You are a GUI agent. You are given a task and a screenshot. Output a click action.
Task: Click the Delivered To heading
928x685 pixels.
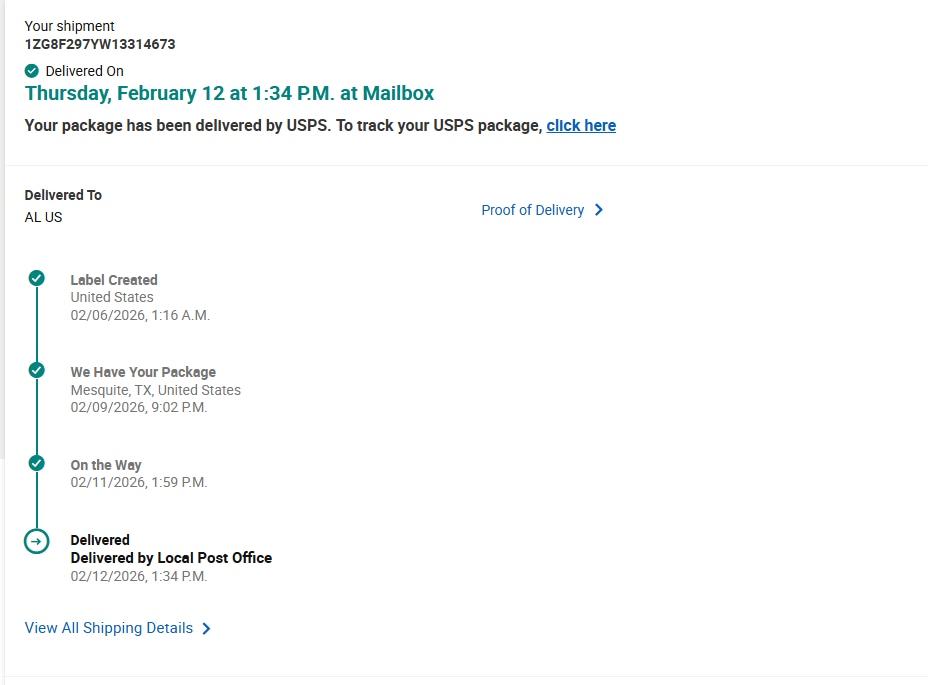(63, 195)
